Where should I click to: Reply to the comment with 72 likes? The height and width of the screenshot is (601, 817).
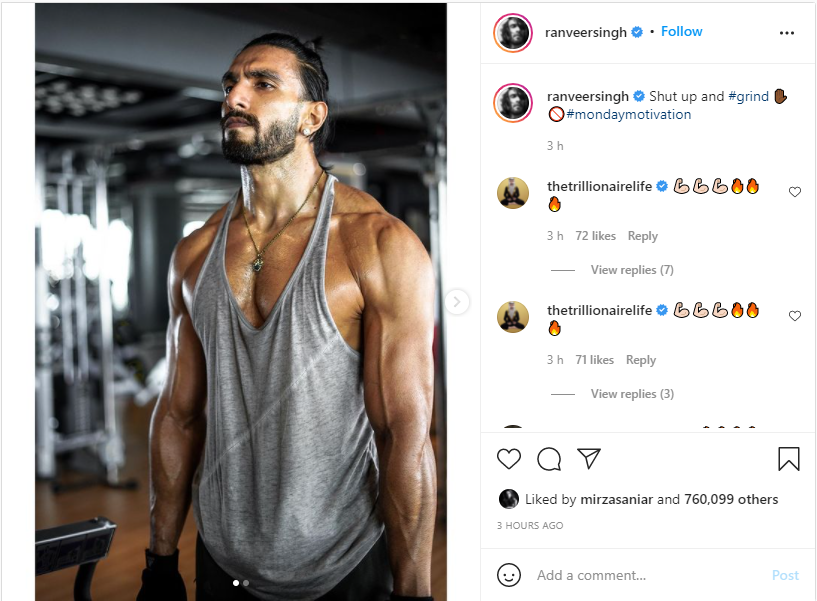tap(642, 236)
